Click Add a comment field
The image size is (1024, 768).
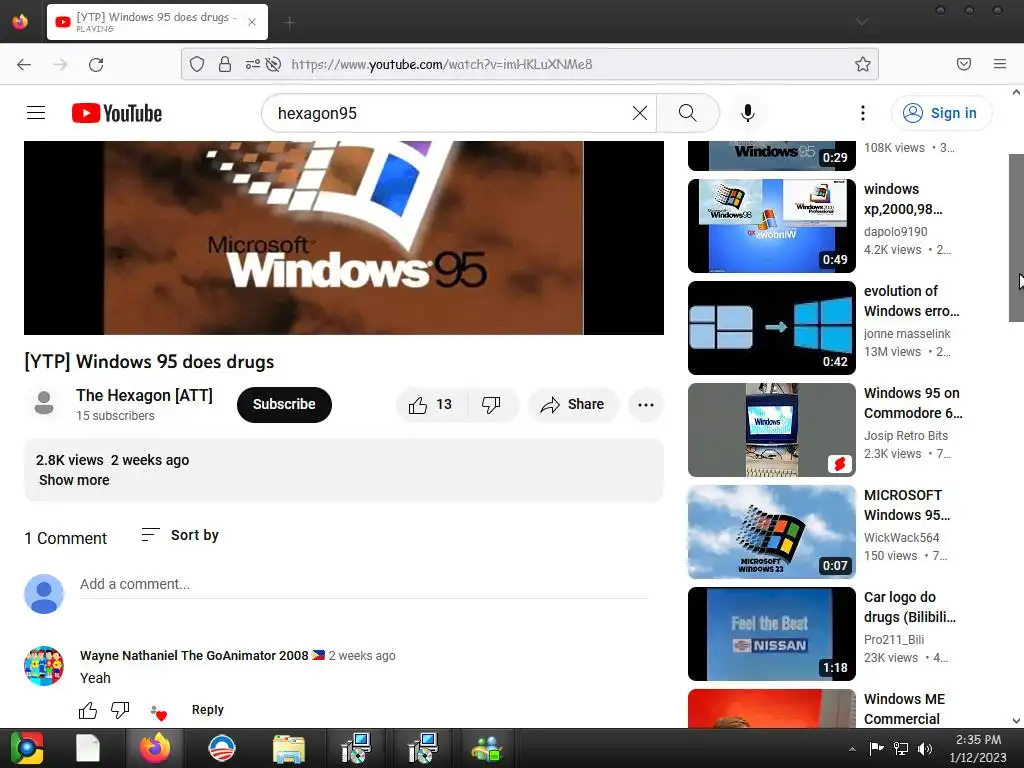pyautogui.click(x=363, y=584)
